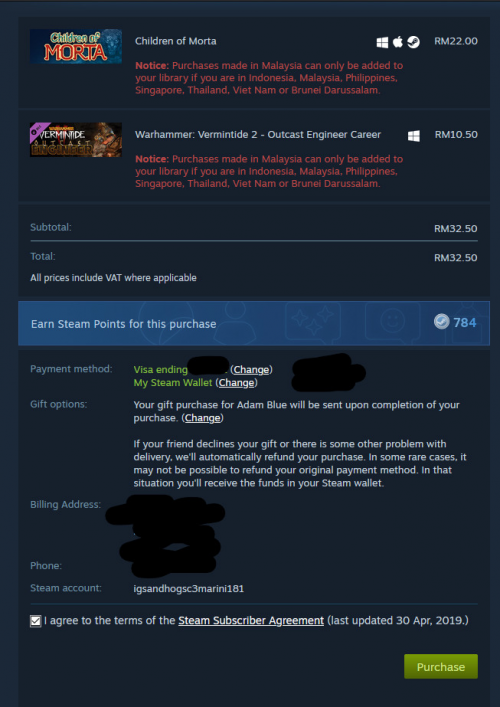Change the gift options for Adam Blue
The height and width of the screenshot is (707, 500).
pyautogui.click(x=202, y=418)
